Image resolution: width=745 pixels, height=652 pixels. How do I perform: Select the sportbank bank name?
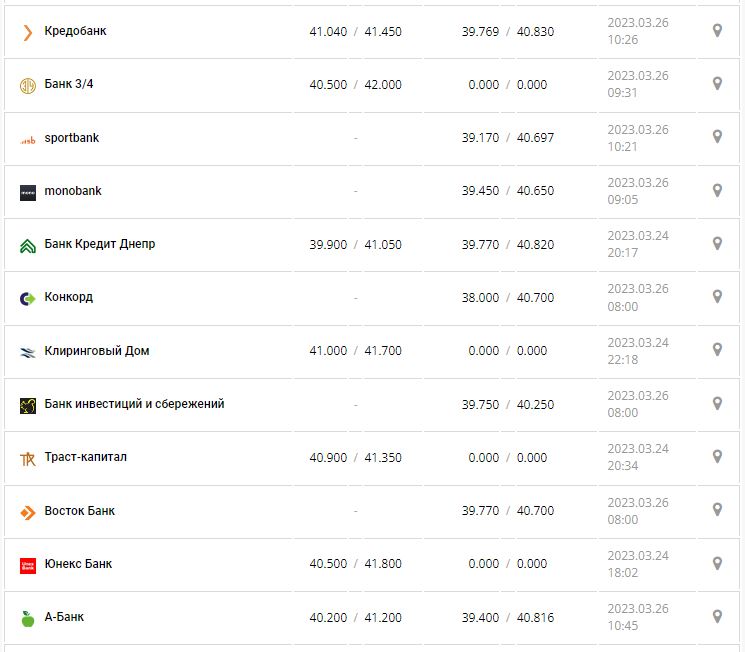pyautogui.click(x=72, y=138)
